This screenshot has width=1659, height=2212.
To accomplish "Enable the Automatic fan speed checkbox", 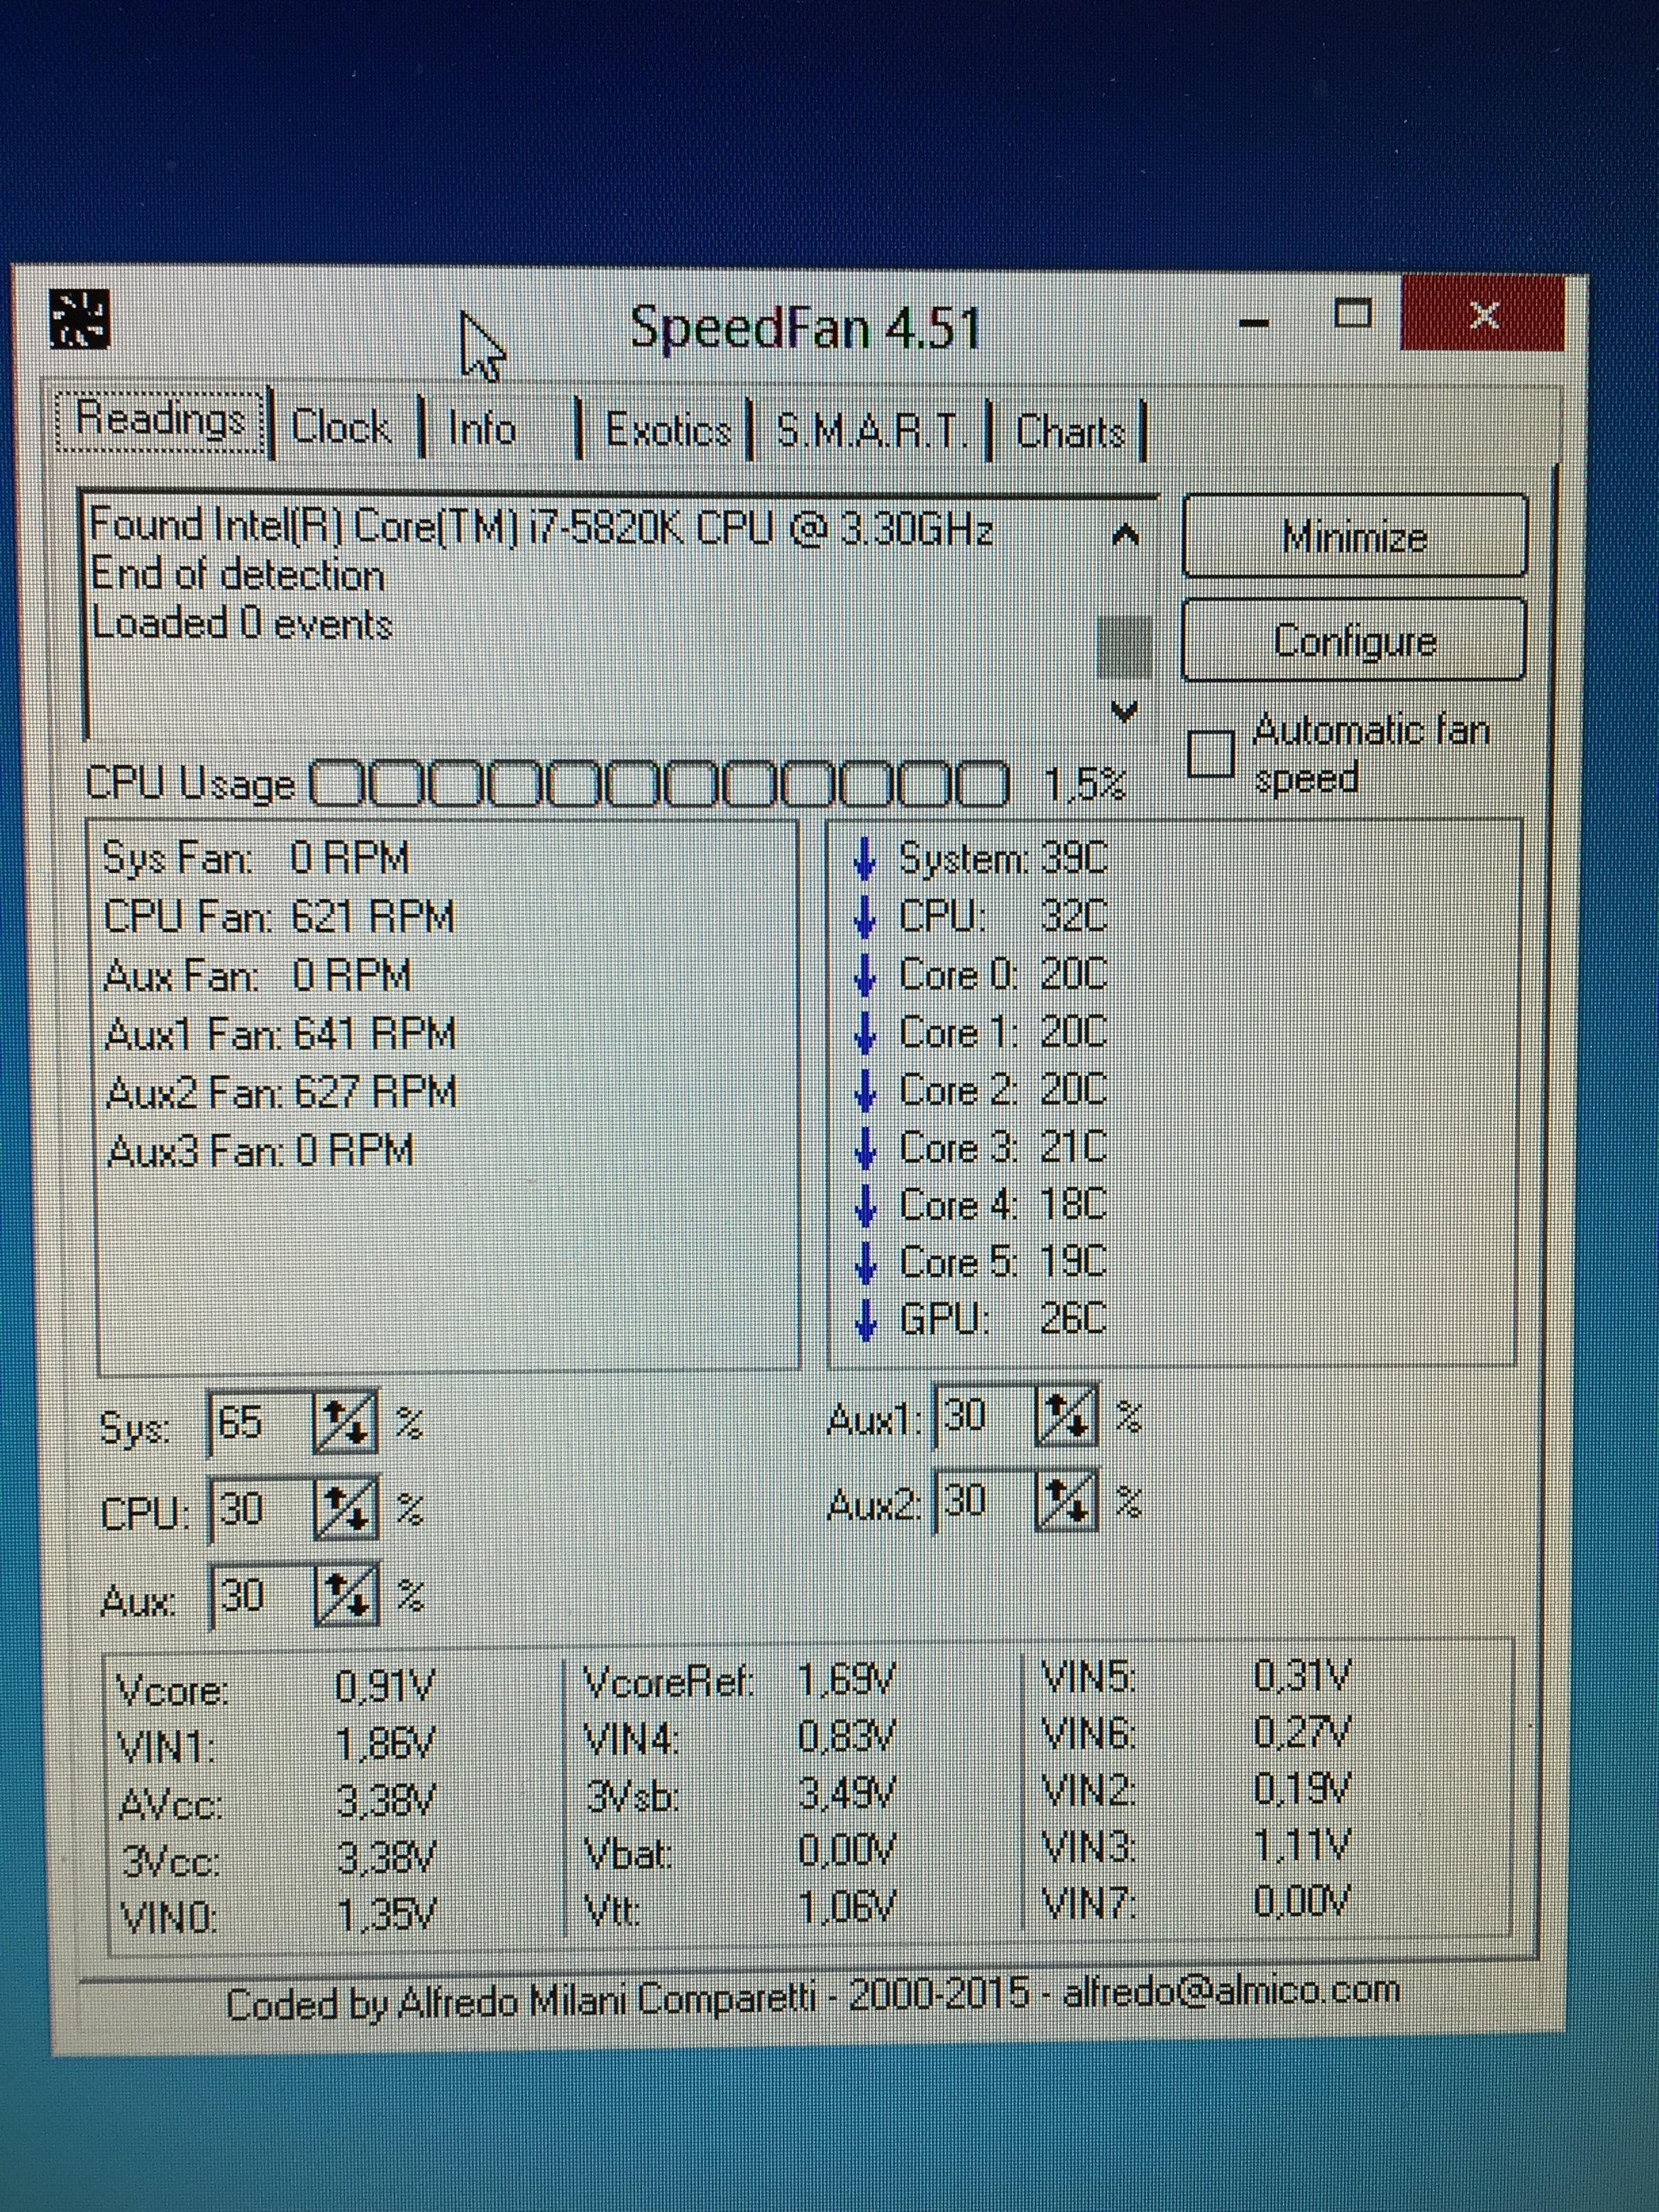I will click(x=1211, y=753).
